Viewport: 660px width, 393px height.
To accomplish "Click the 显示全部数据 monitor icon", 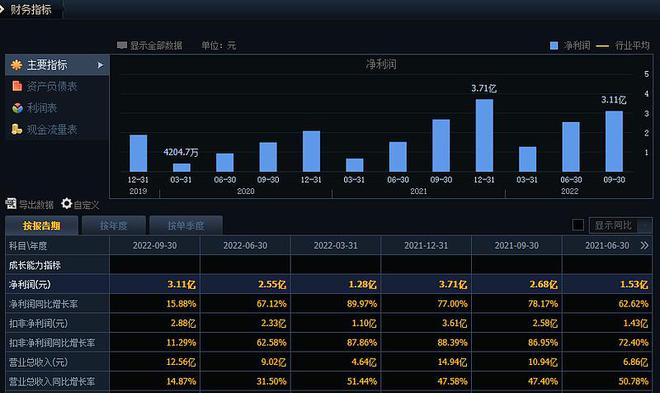I will click(x=122, y=45).
